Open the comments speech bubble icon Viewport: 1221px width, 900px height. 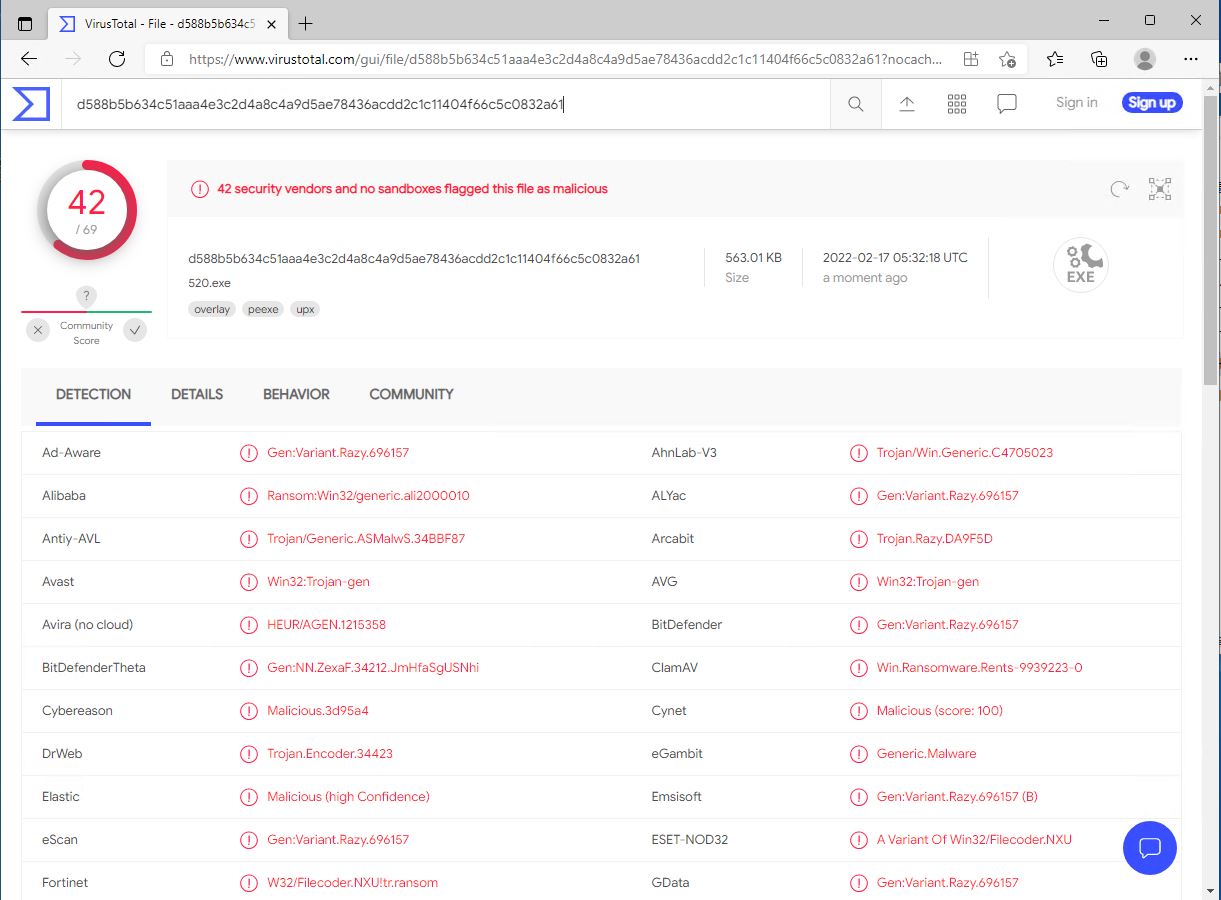[x=1007, y=104]
